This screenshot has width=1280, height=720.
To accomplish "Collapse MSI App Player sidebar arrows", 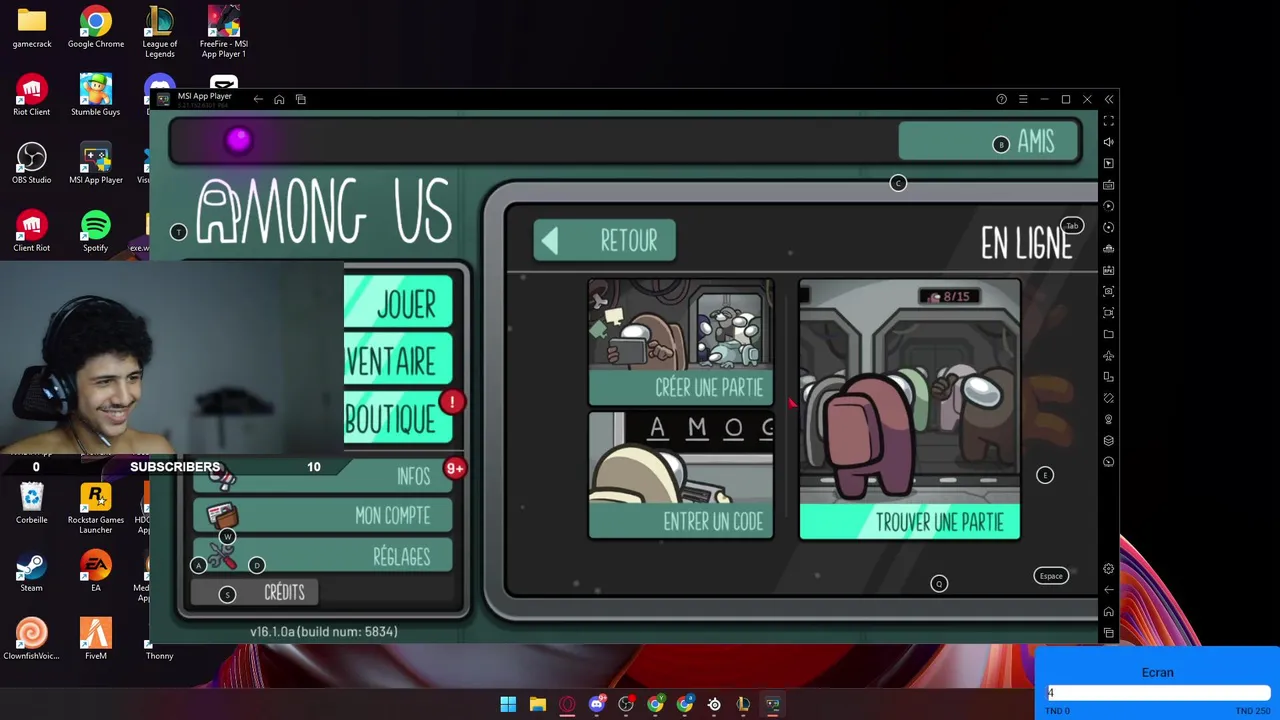I will [1109, 99].
